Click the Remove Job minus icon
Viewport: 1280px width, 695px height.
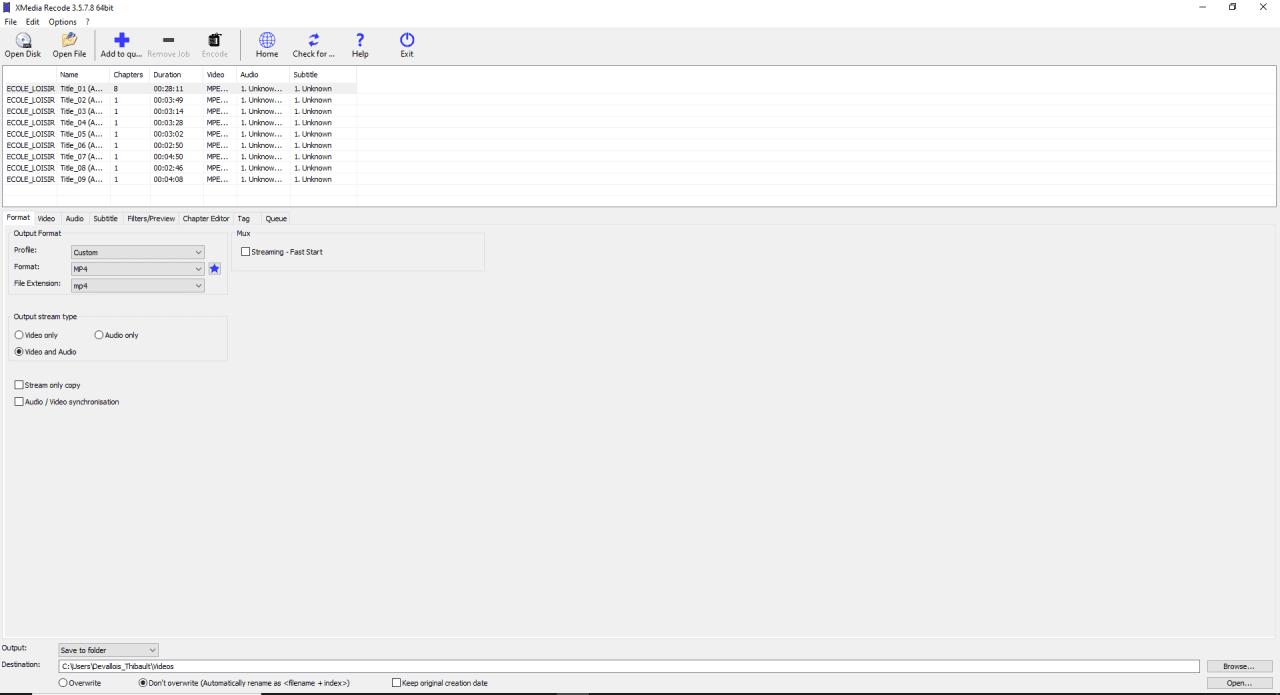pos(168,40)
